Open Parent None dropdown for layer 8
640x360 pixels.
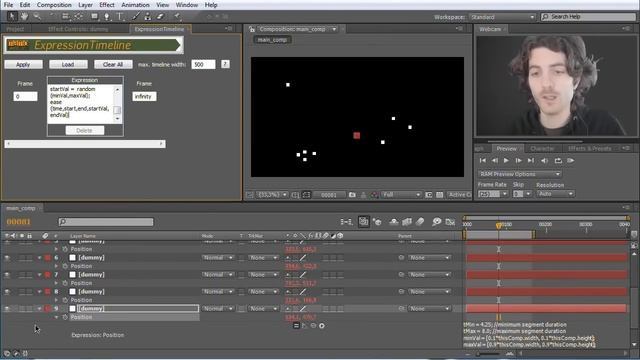click(429, 292)
